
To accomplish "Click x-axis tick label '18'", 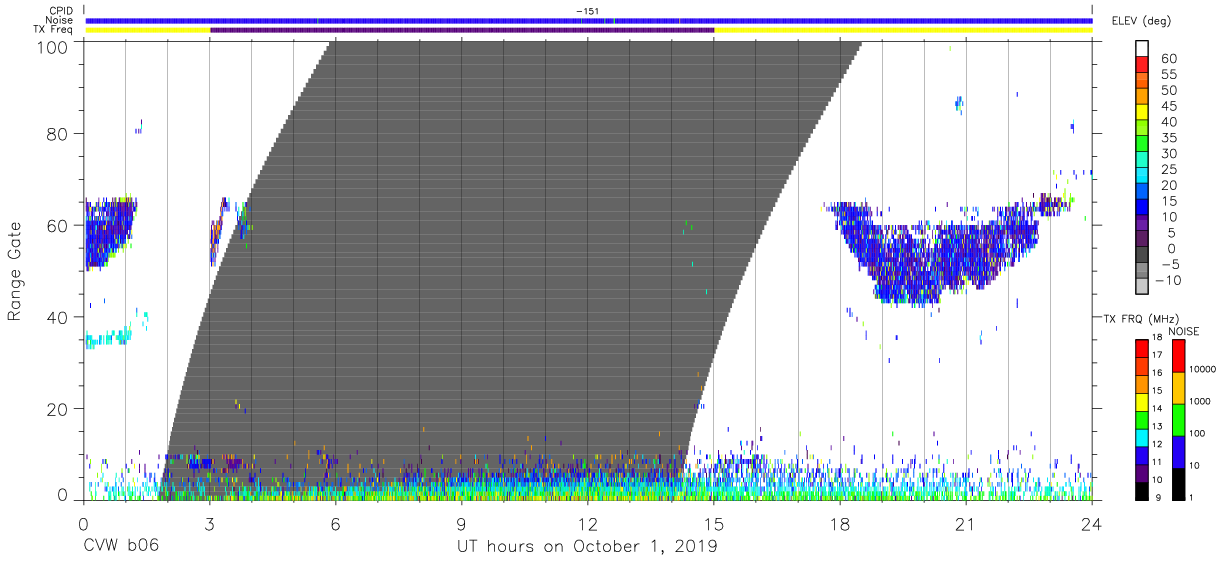I will point(839,525).
